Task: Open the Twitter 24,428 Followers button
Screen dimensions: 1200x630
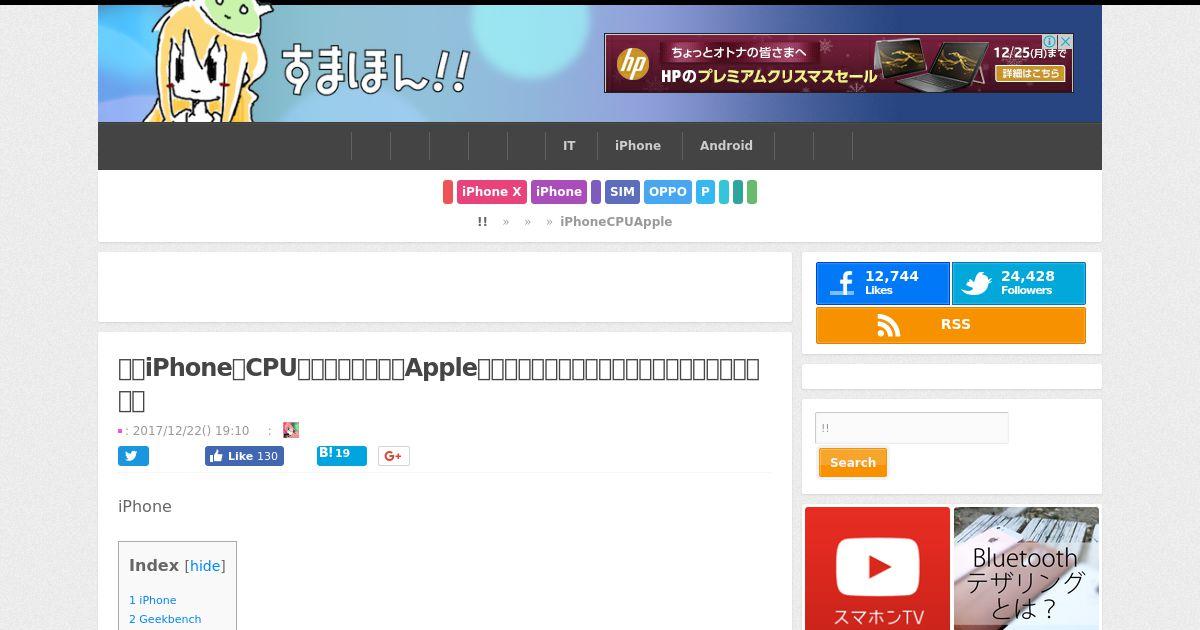Action: (x=1018, y=284)
